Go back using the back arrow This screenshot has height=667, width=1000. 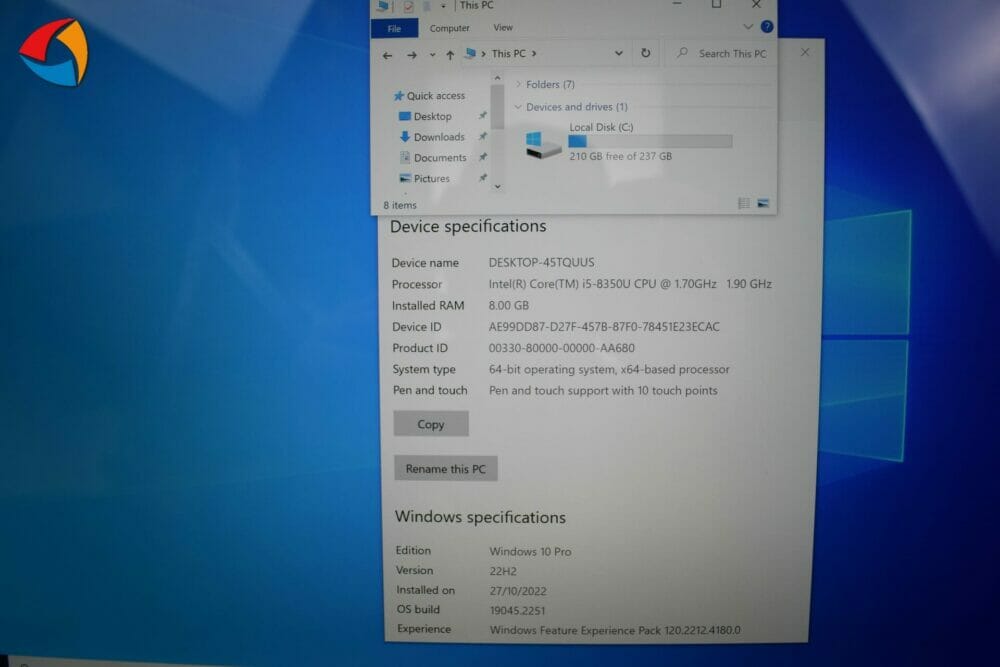tap(387, 55)
